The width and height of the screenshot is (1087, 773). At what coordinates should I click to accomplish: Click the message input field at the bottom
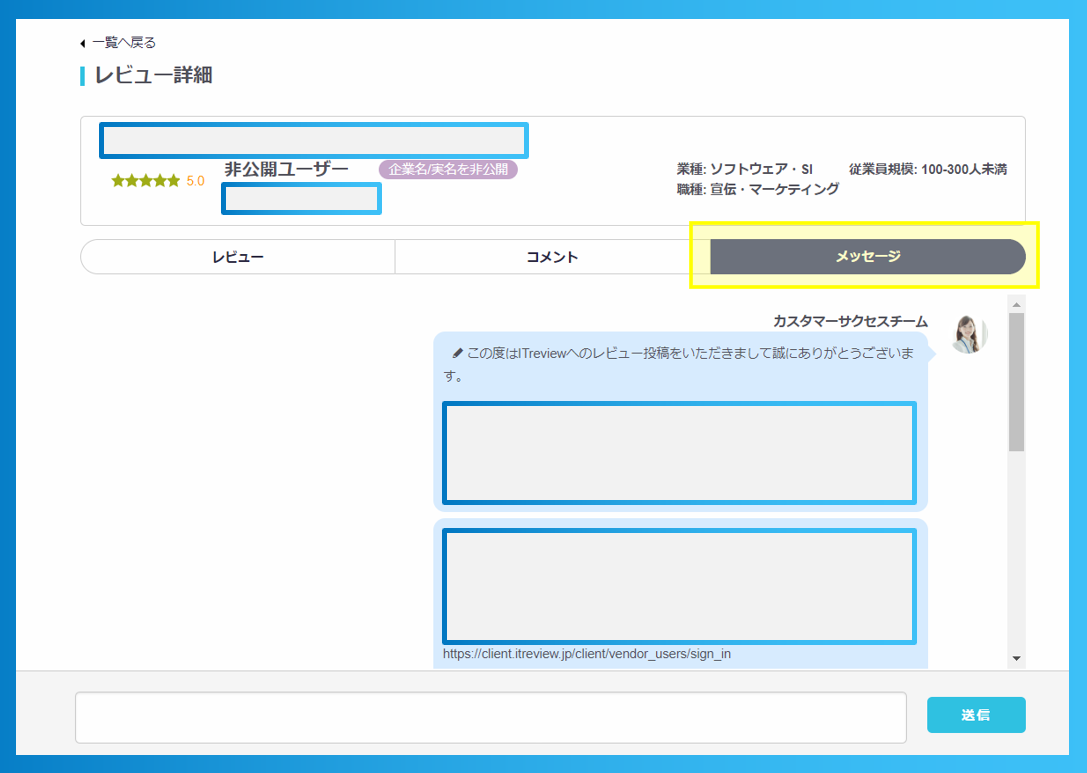[x=490, y=716]
